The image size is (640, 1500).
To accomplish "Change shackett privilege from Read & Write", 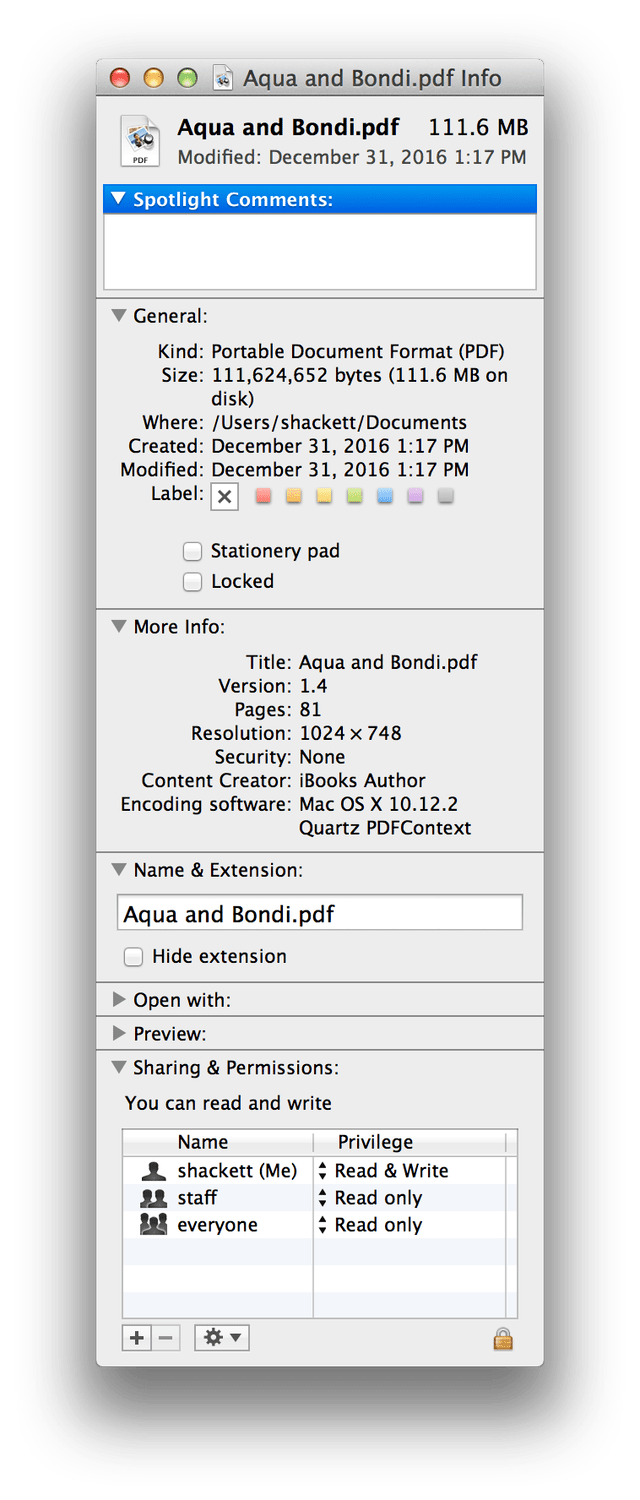I will (382, 1171).
